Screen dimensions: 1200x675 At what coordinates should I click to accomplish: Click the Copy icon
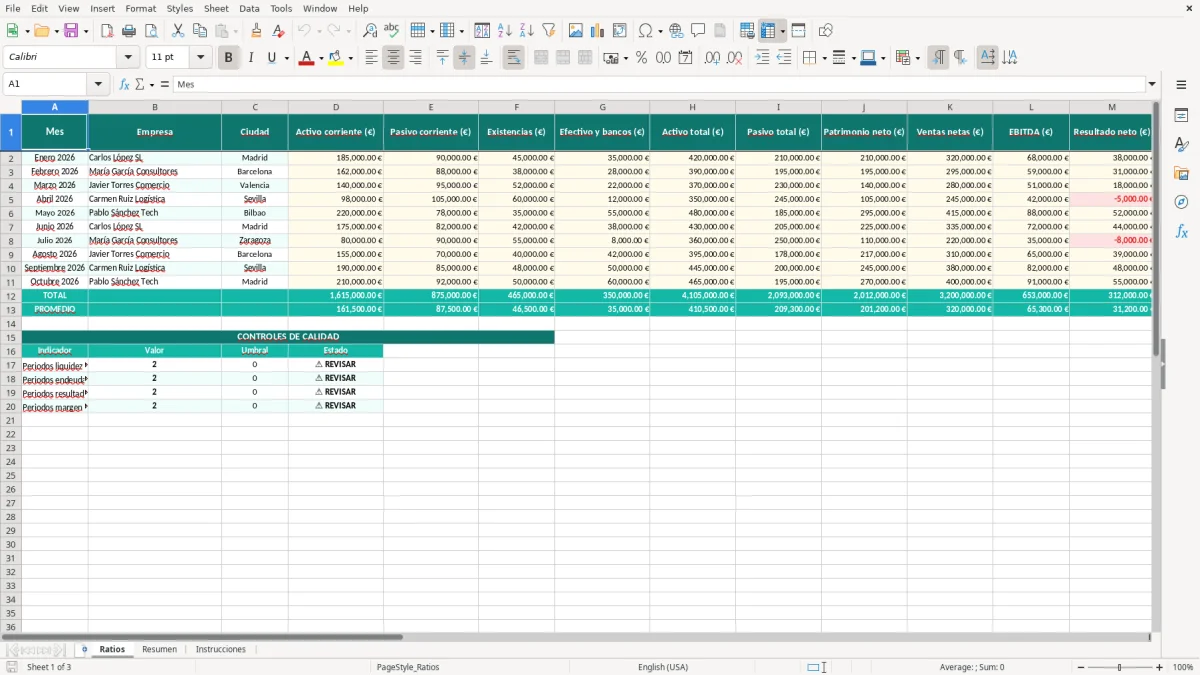pyautogui.click(x=200, y=31)
